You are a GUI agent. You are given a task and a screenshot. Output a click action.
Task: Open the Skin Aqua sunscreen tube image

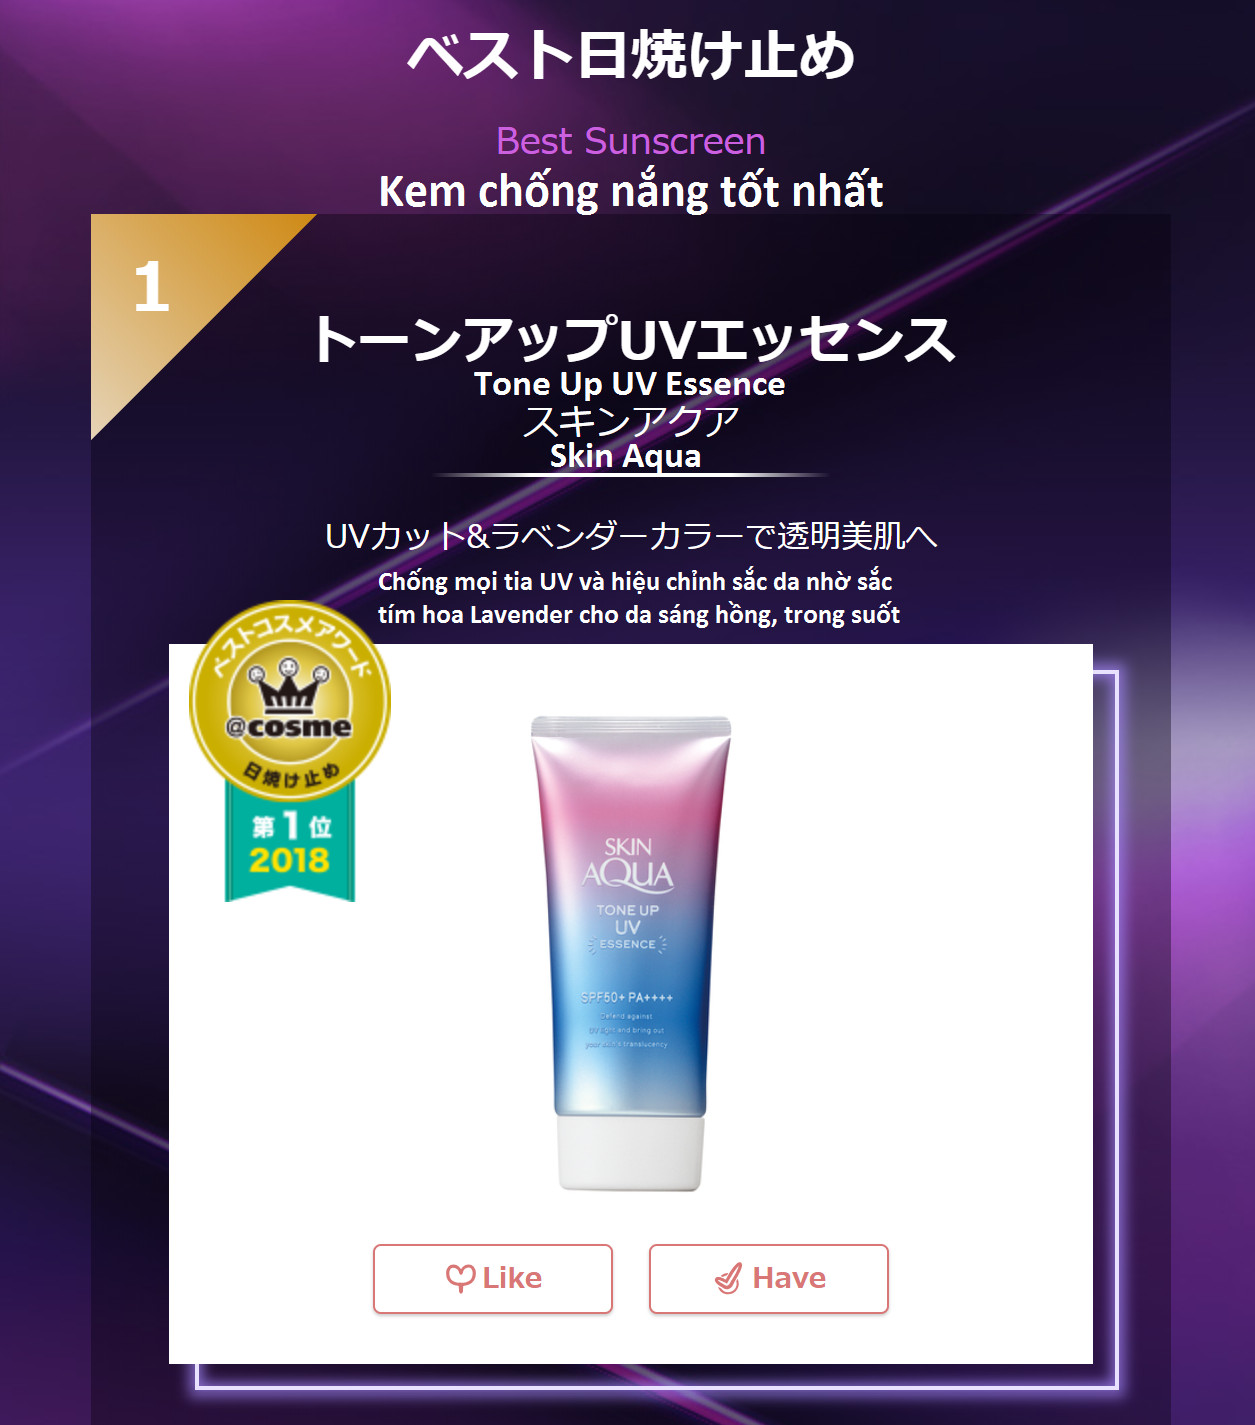tap(630, 953)
